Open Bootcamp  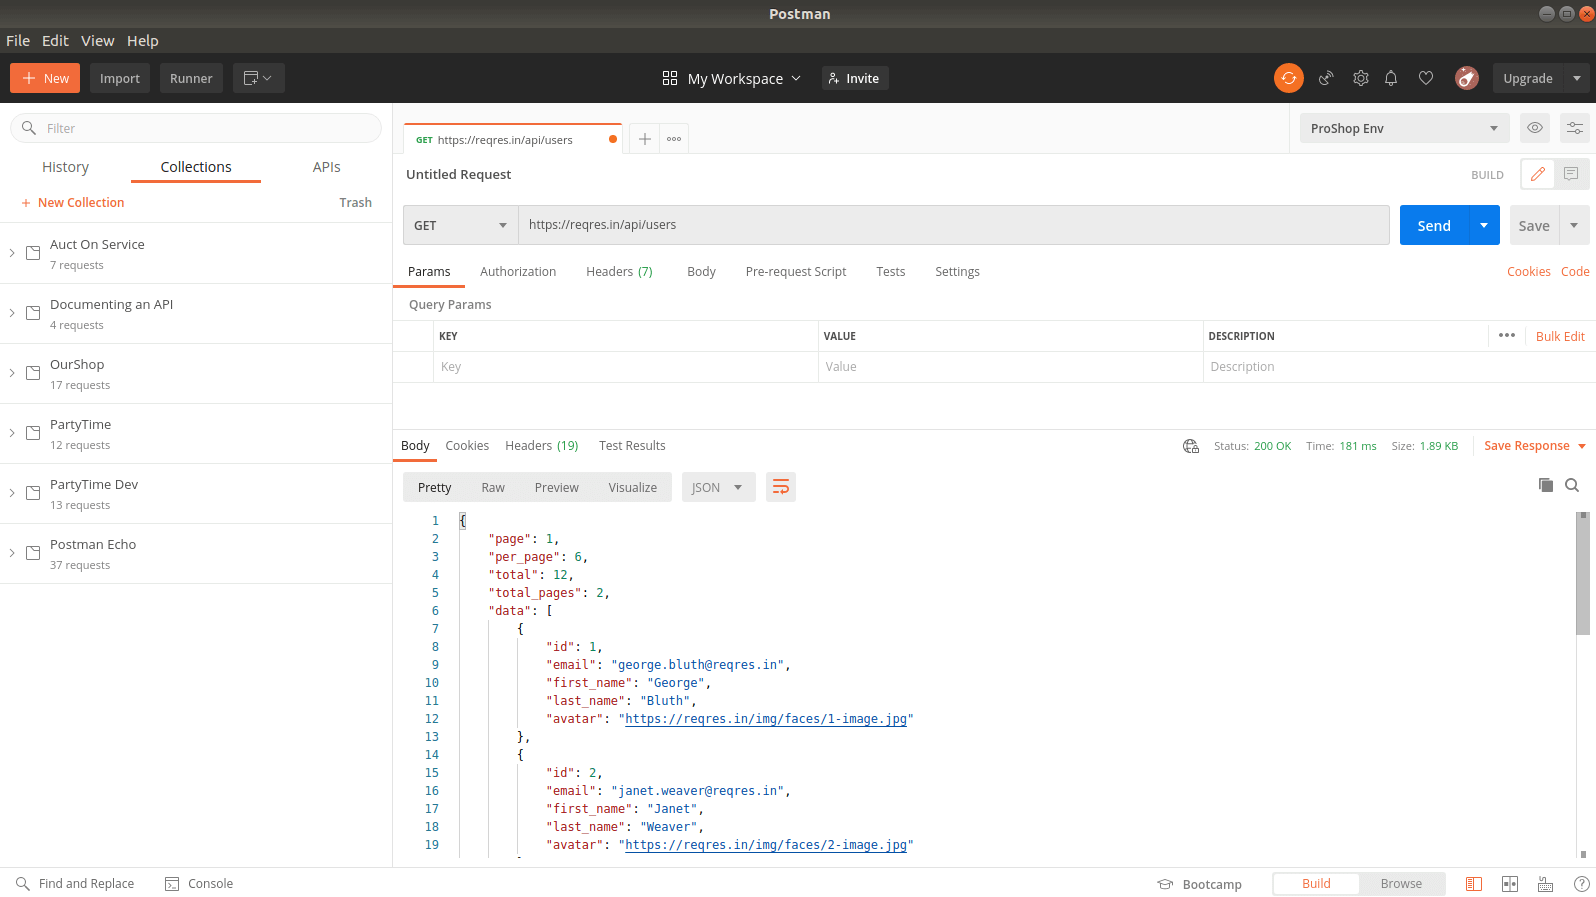click(1200, 884)
